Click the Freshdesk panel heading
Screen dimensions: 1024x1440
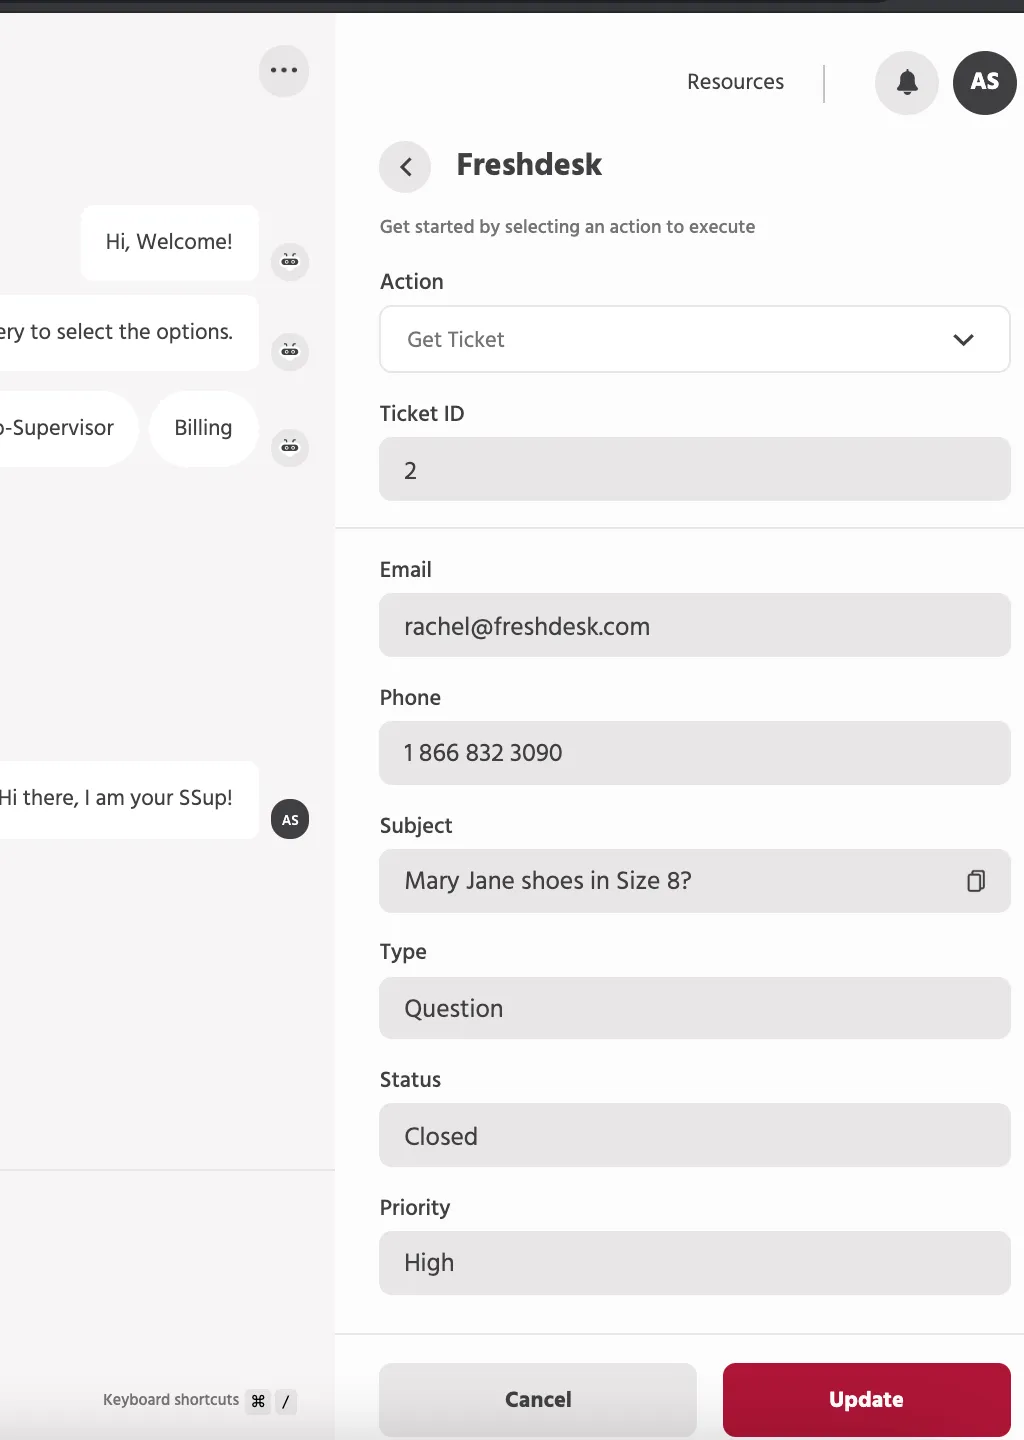(x=529, y=165)
